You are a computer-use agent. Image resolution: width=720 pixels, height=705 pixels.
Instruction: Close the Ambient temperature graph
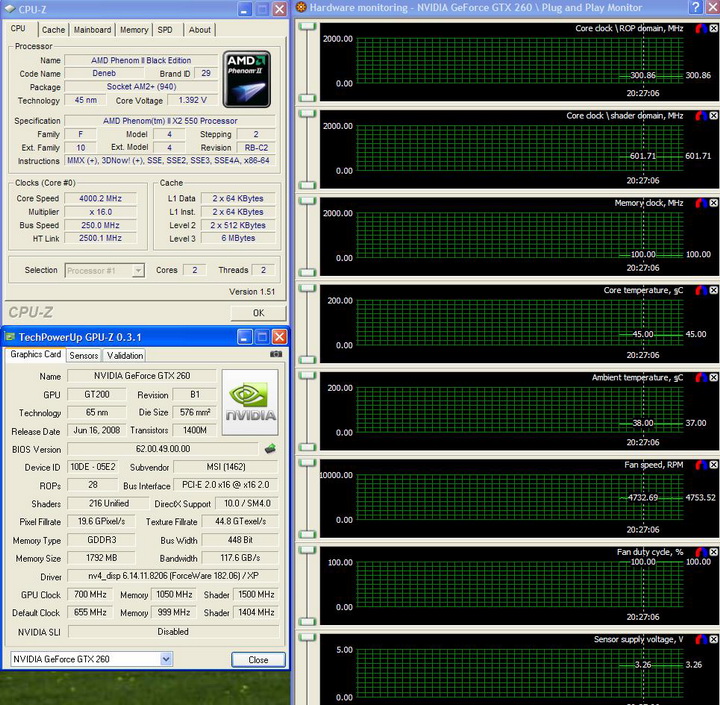[x=714, y=378]
